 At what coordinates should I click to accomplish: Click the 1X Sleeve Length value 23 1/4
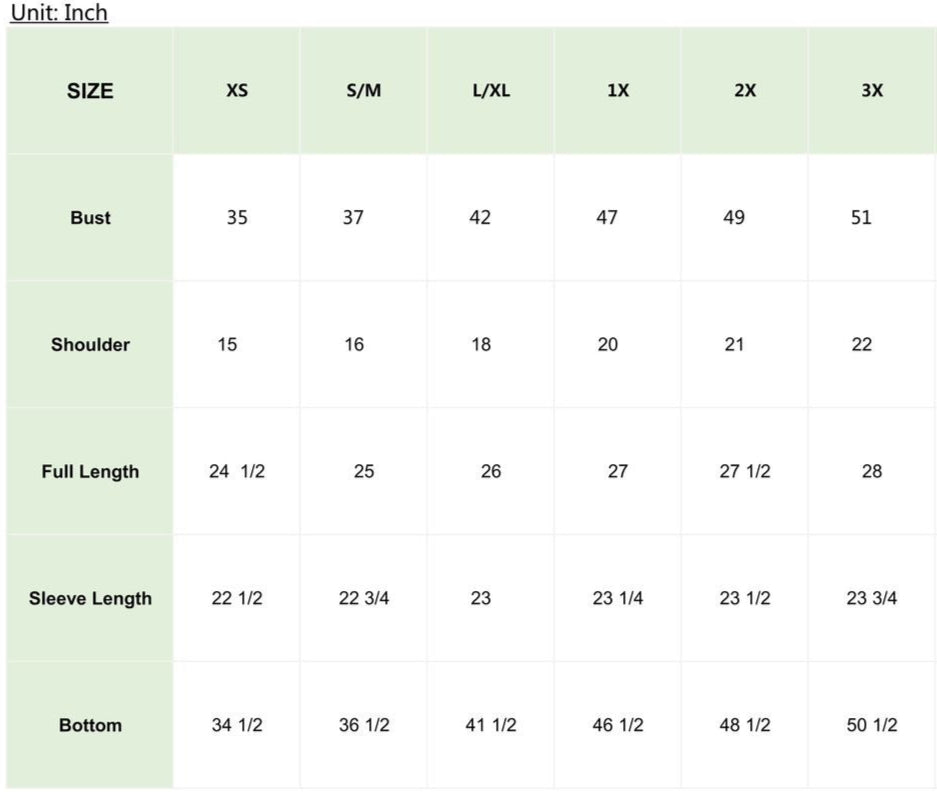click(x=618, y=598)
